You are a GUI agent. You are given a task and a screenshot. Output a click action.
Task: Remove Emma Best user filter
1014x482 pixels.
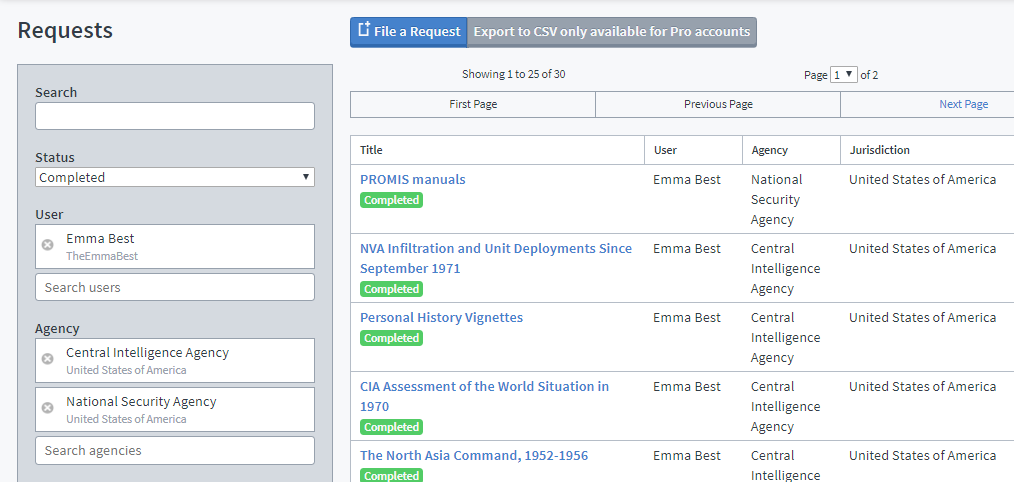[47, 245]
